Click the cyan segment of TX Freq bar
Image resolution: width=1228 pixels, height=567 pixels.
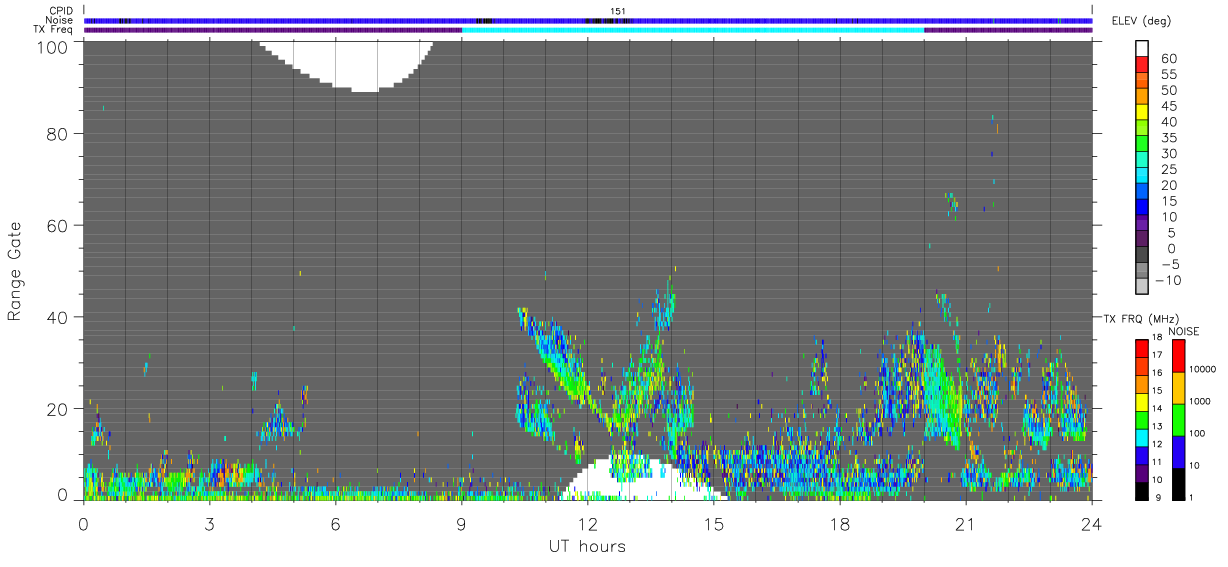(x=693, y=30)
